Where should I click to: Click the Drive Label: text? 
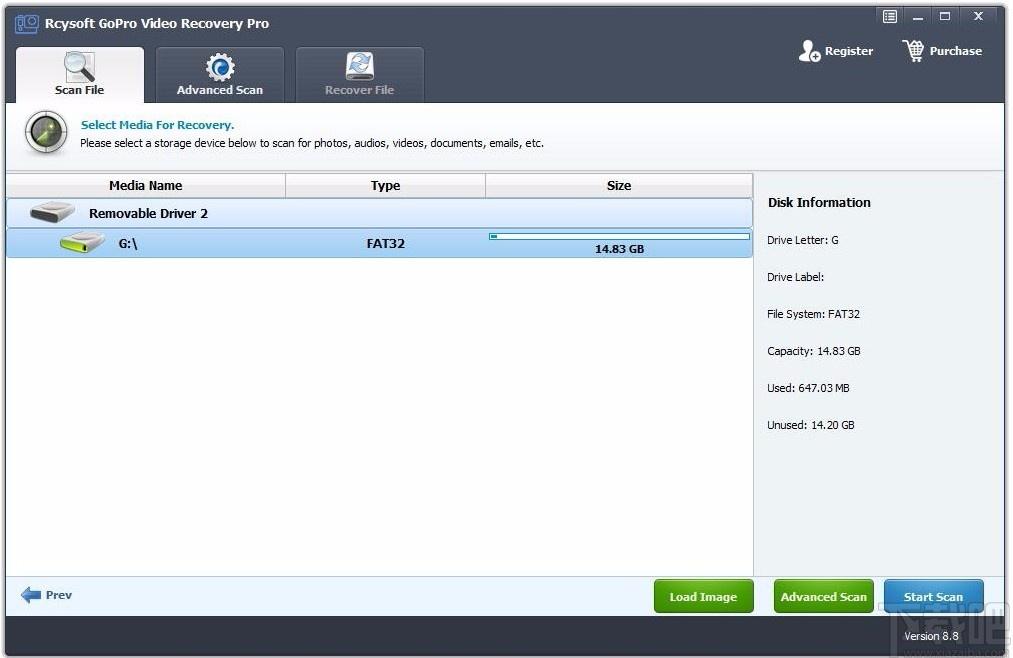(795, 277)
